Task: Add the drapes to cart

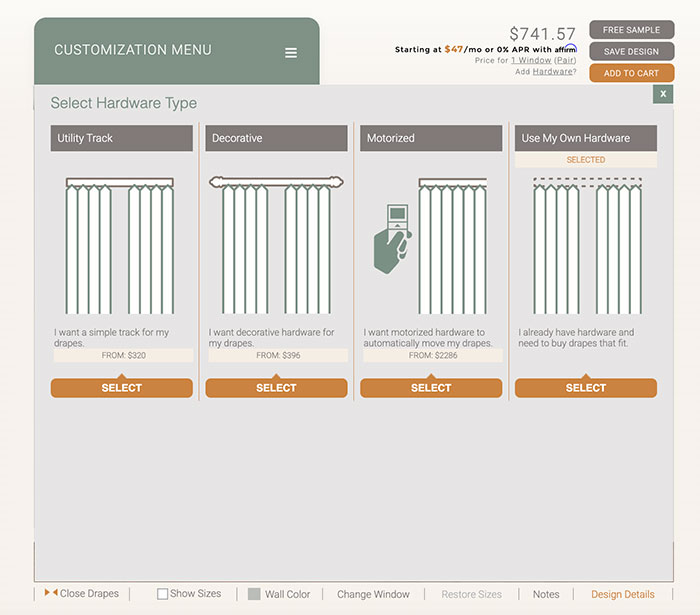Action: point(631,73)
